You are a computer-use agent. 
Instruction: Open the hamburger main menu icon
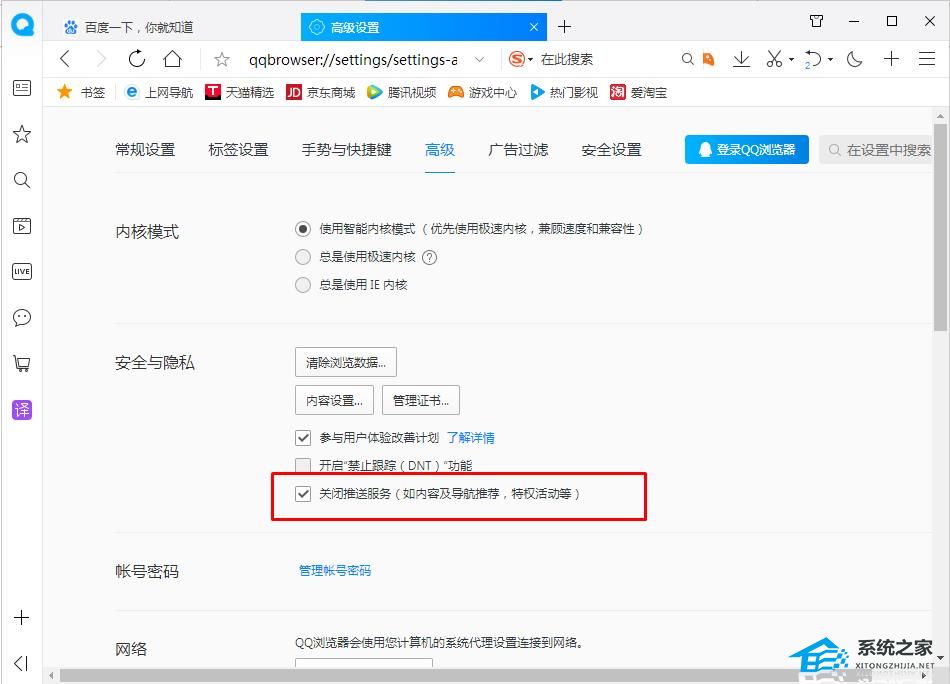tap(926, 59)
